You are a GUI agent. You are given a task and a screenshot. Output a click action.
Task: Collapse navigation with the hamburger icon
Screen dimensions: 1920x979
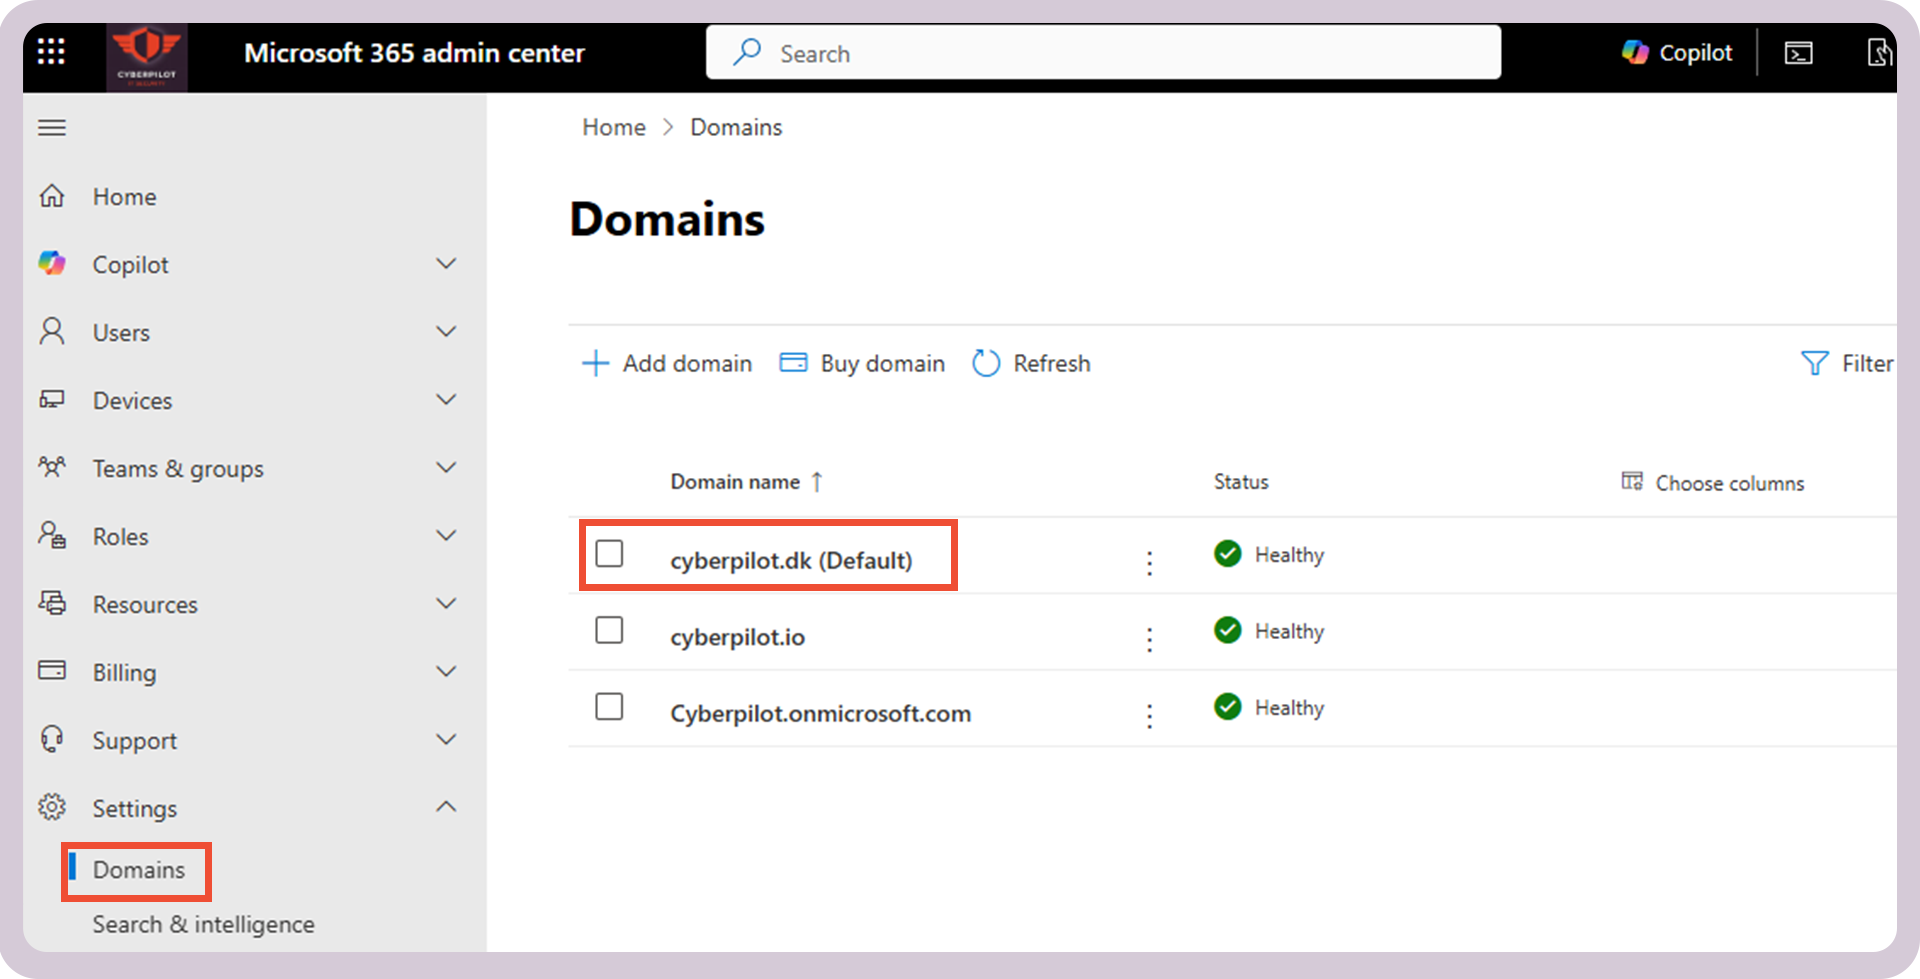[x=51, y=127]
